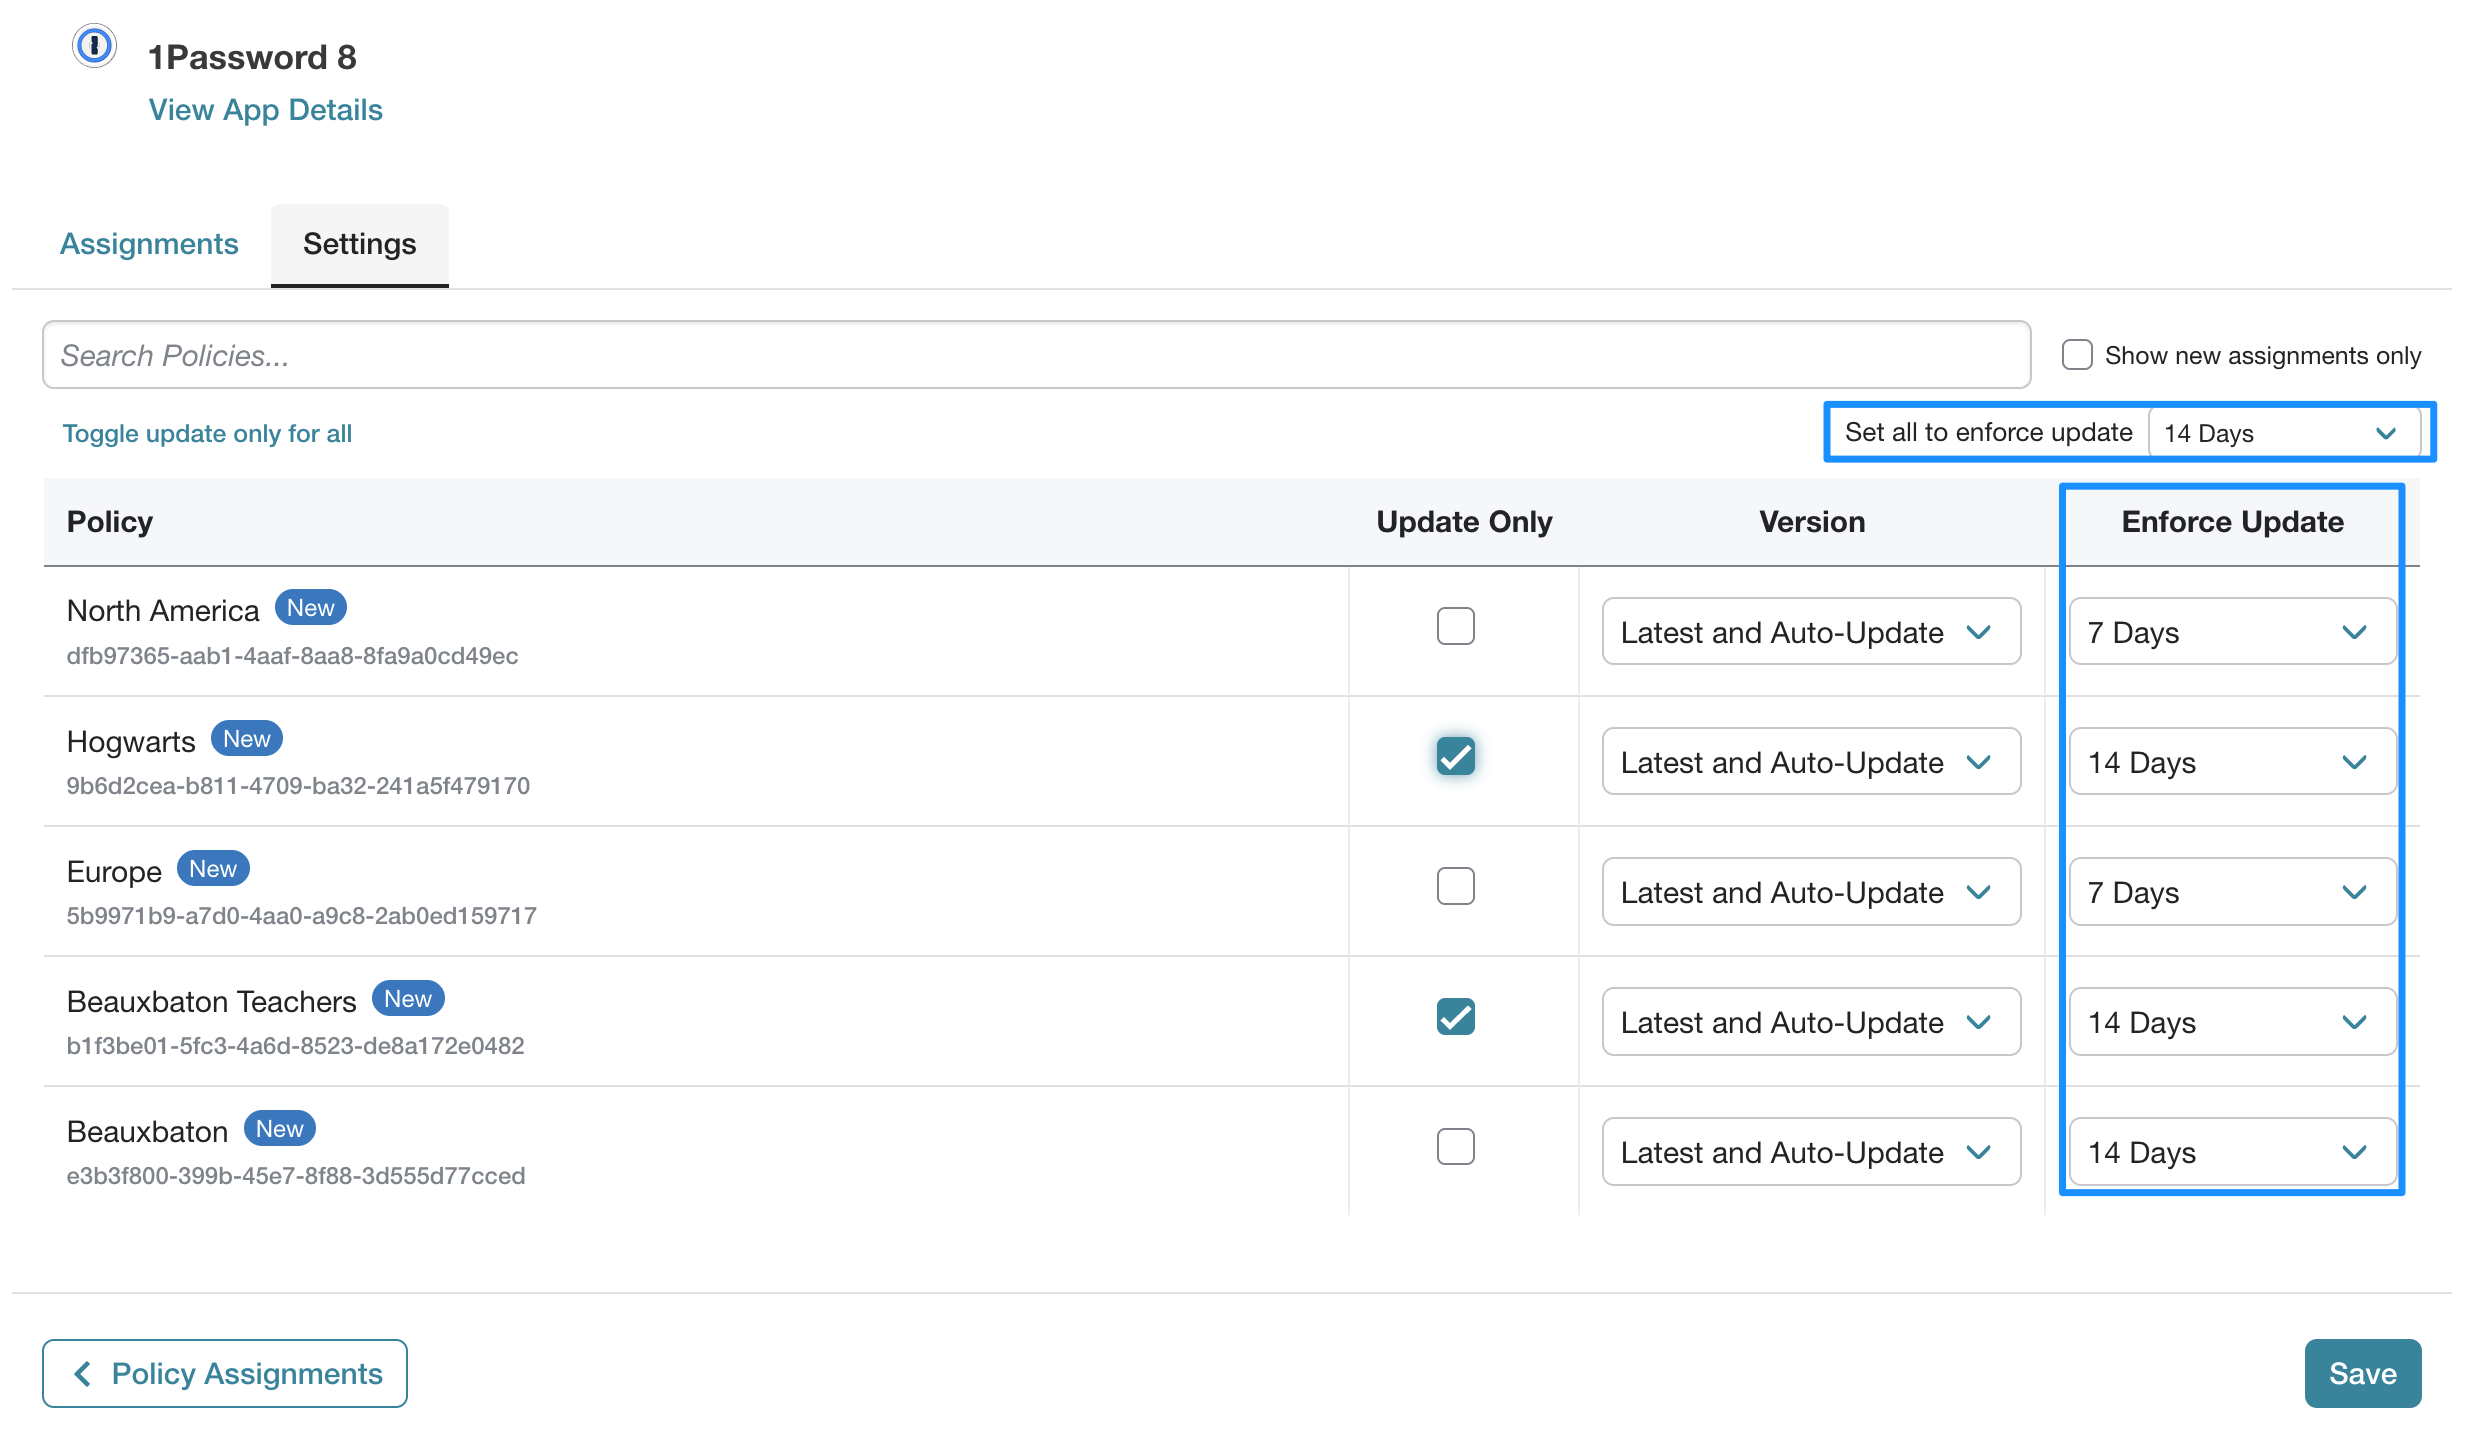Click policy ID 9b6d2cea-b811-4709-ba32-241a5f479170
This screenshot has height=1434, width=2492.
[298, 786]
